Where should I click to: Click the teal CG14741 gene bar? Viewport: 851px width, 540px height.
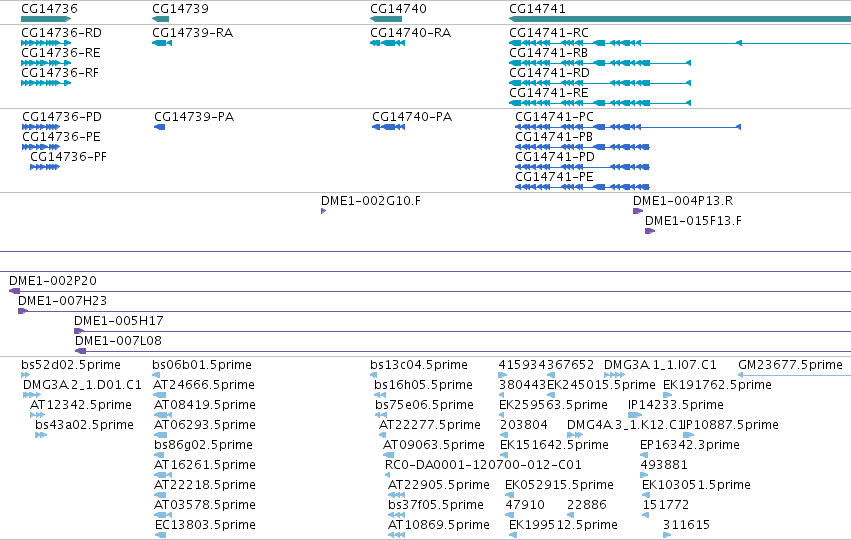[x=680, y=19]
